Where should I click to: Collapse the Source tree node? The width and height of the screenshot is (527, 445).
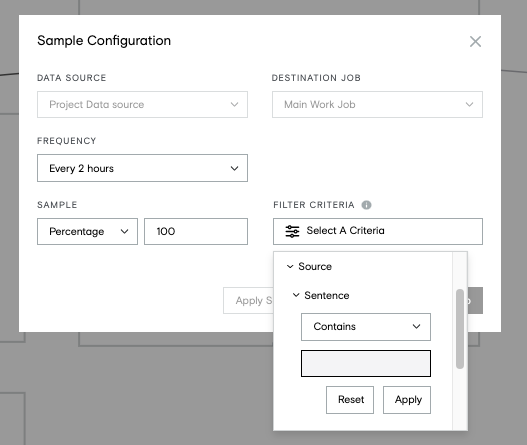(290, 267)
